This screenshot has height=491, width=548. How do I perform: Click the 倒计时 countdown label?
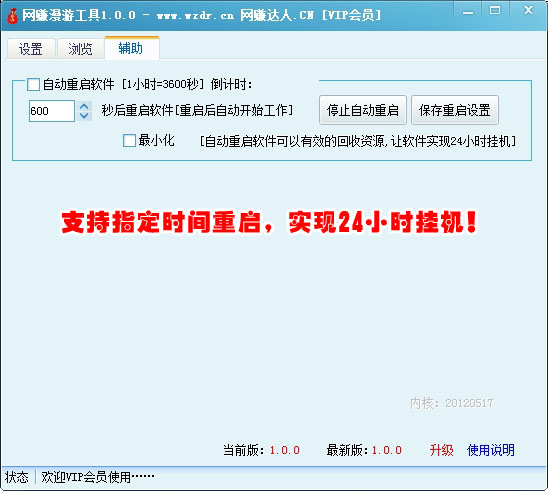(x=231, y=84)
